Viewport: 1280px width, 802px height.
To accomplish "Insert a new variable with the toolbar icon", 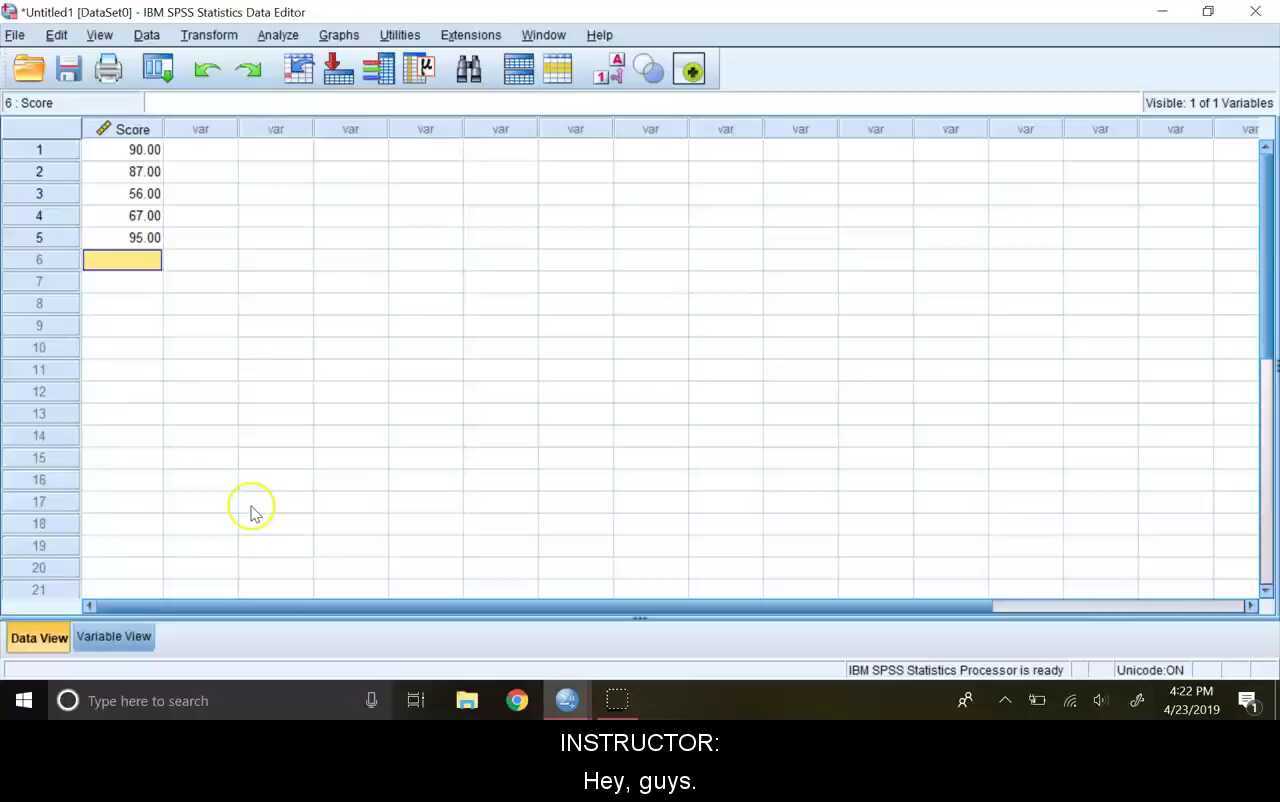I will (557, 68).
